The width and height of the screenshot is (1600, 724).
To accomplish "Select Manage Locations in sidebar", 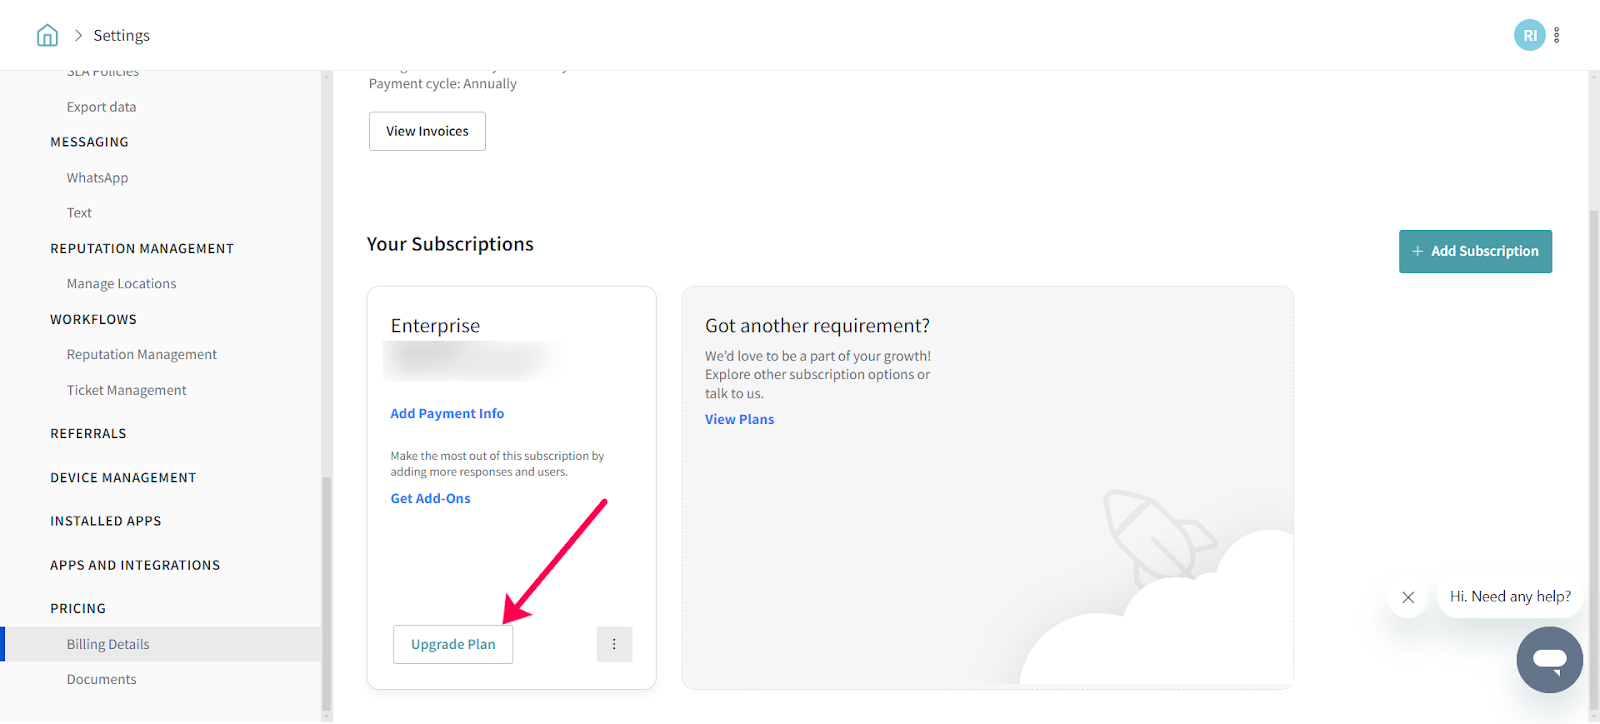I will coord(121,284).
